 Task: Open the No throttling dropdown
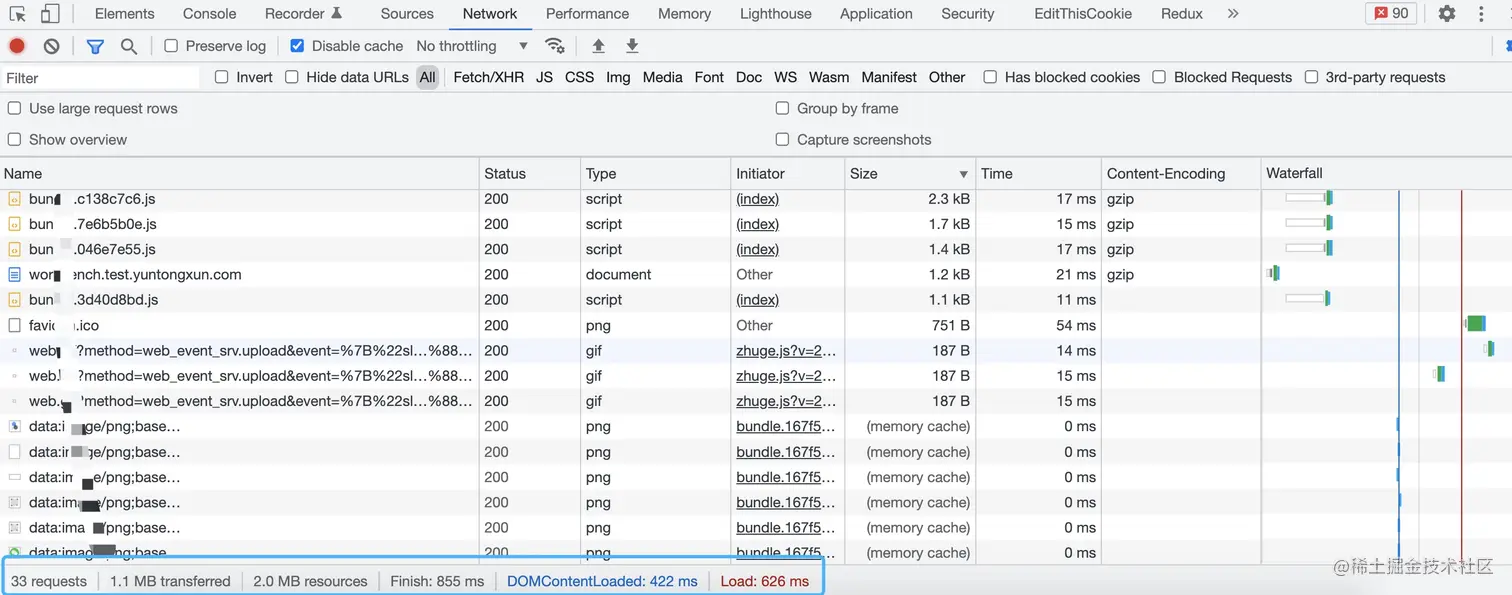(x=472, y=46)
